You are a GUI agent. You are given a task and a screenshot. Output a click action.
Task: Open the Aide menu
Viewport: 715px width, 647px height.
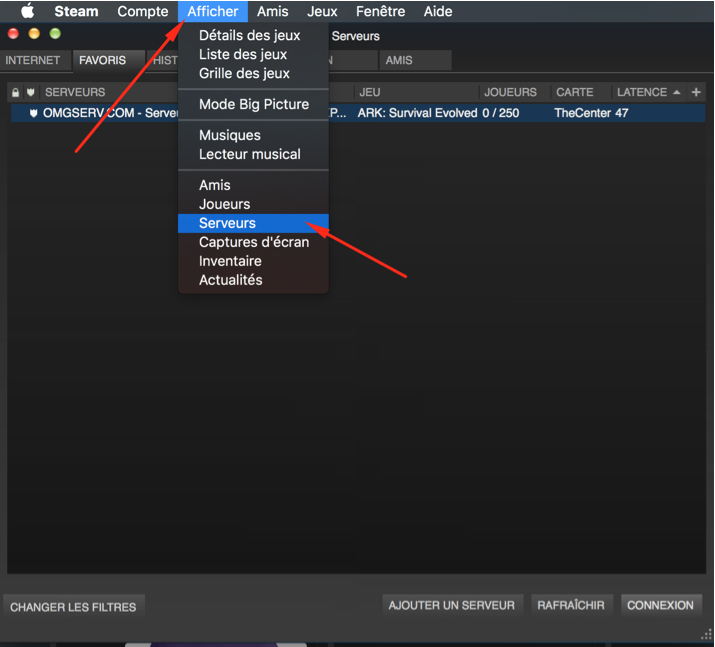tap(438, 11)
